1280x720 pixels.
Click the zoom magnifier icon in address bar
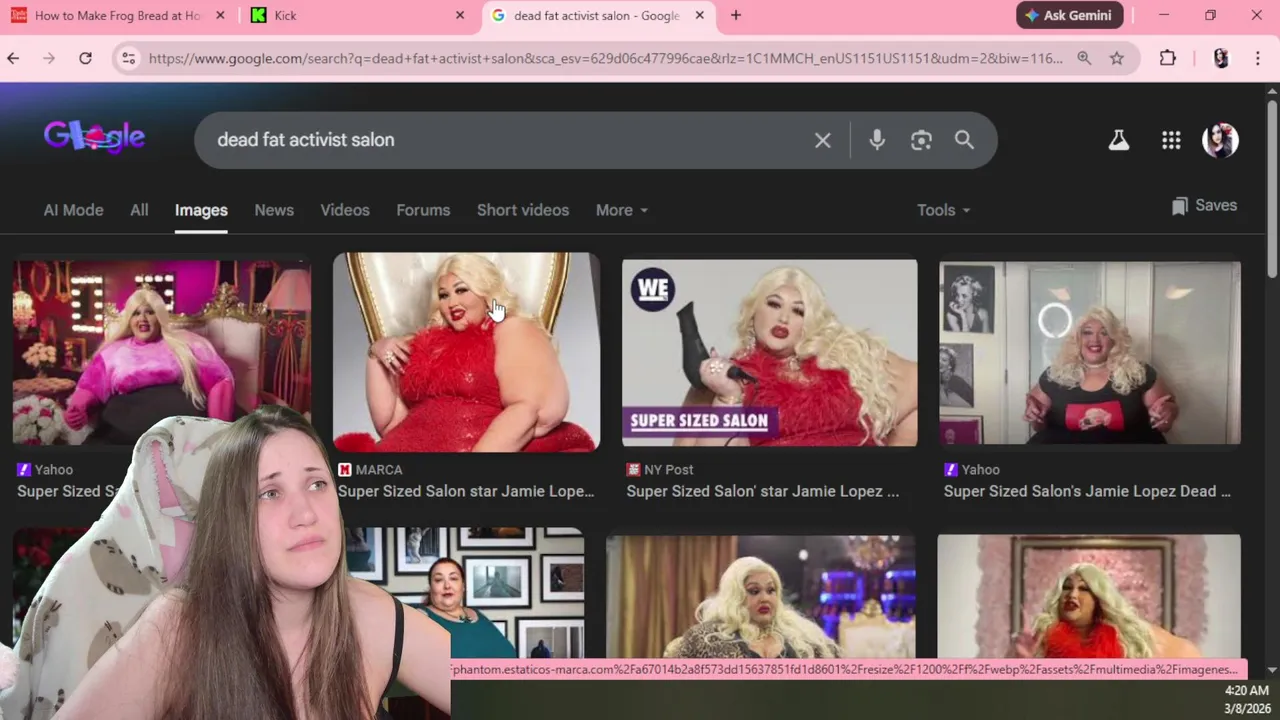pyautogui.click(x=1084, y=59)
